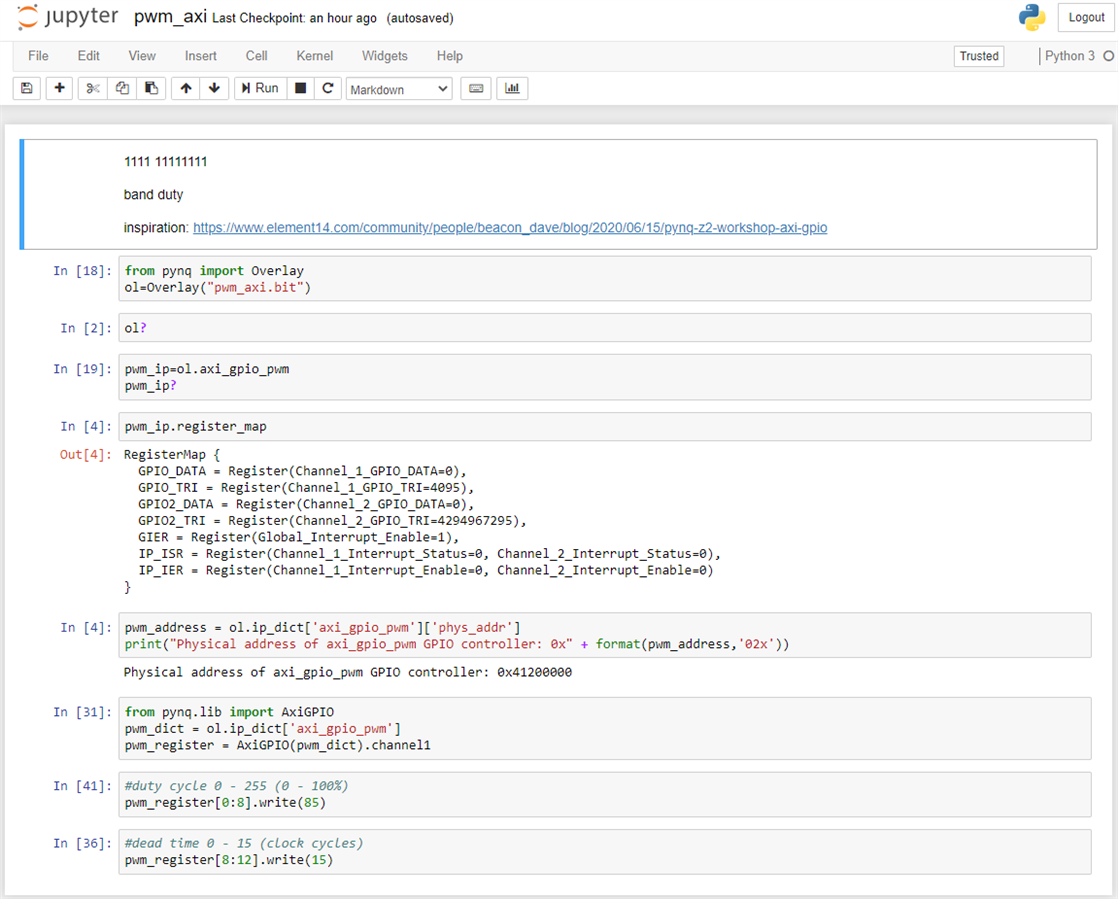Image resolution: width=1118 pixels, height=899 pixels.
Task: Insert cell below with plus icon
Action: [x=60, y=88]
